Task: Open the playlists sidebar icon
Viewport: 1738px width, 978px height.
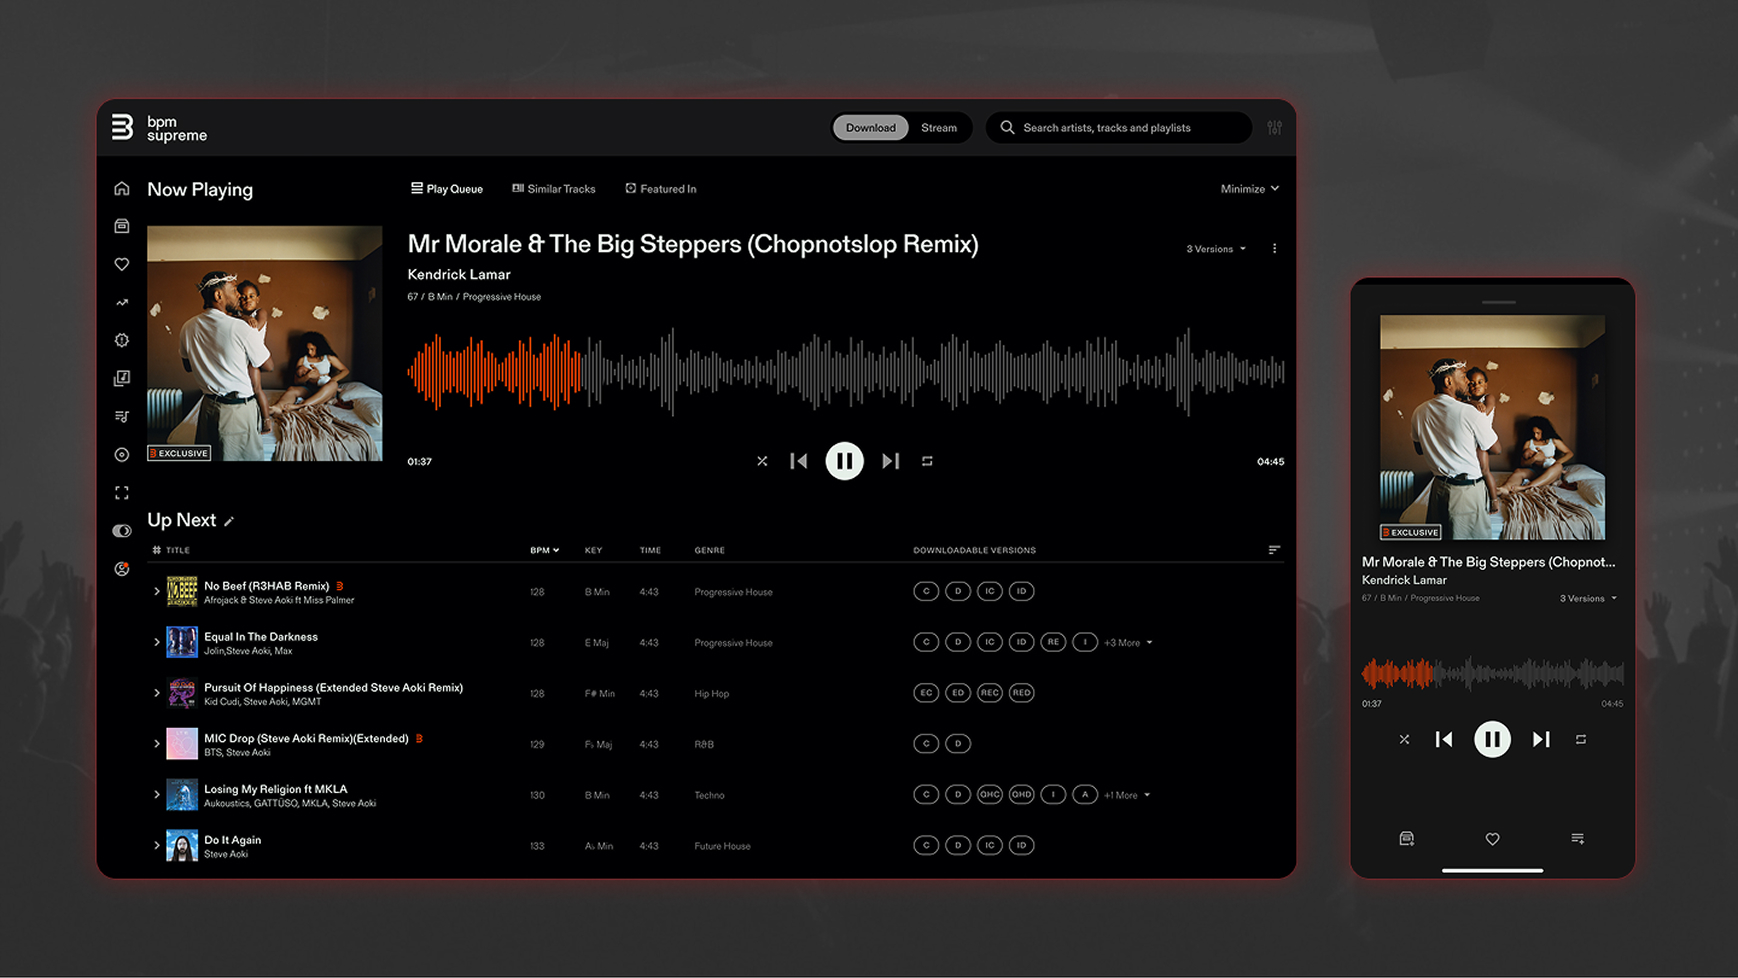Action: [122, 416]
